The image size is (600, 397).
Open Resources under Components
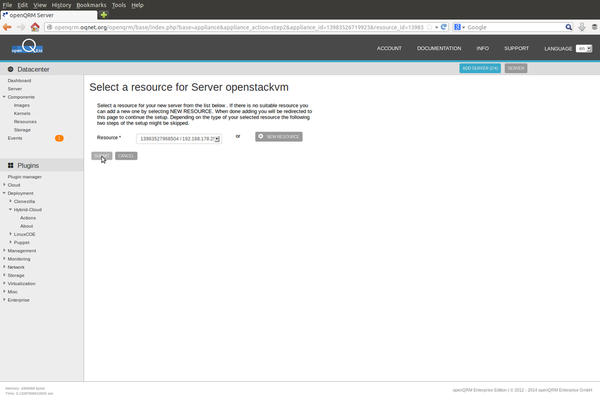pos(25,122)
